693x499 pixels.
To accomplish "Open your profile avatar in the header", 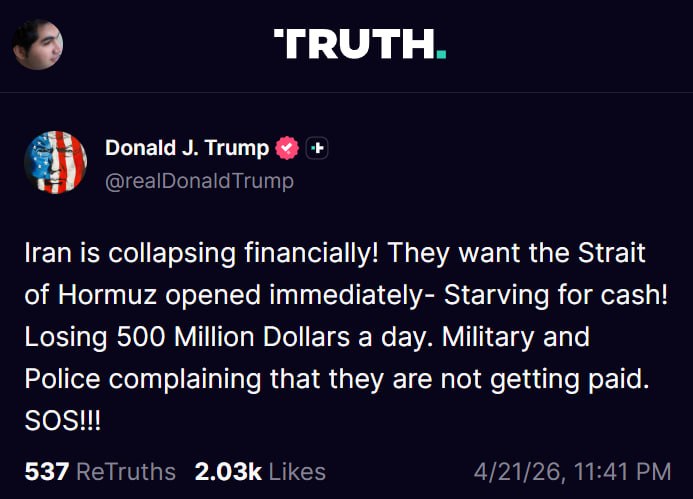I will point(38,44).
